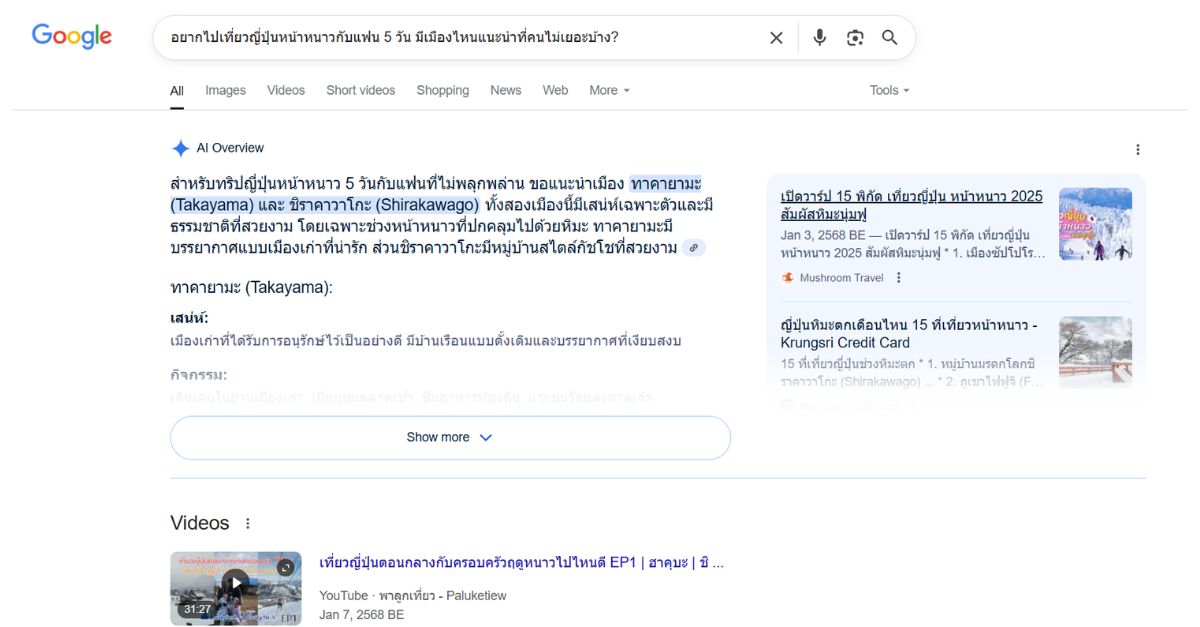Click the magnifying glass search icon
Viewport: 1200px width, 627px height.
[889, 38]
